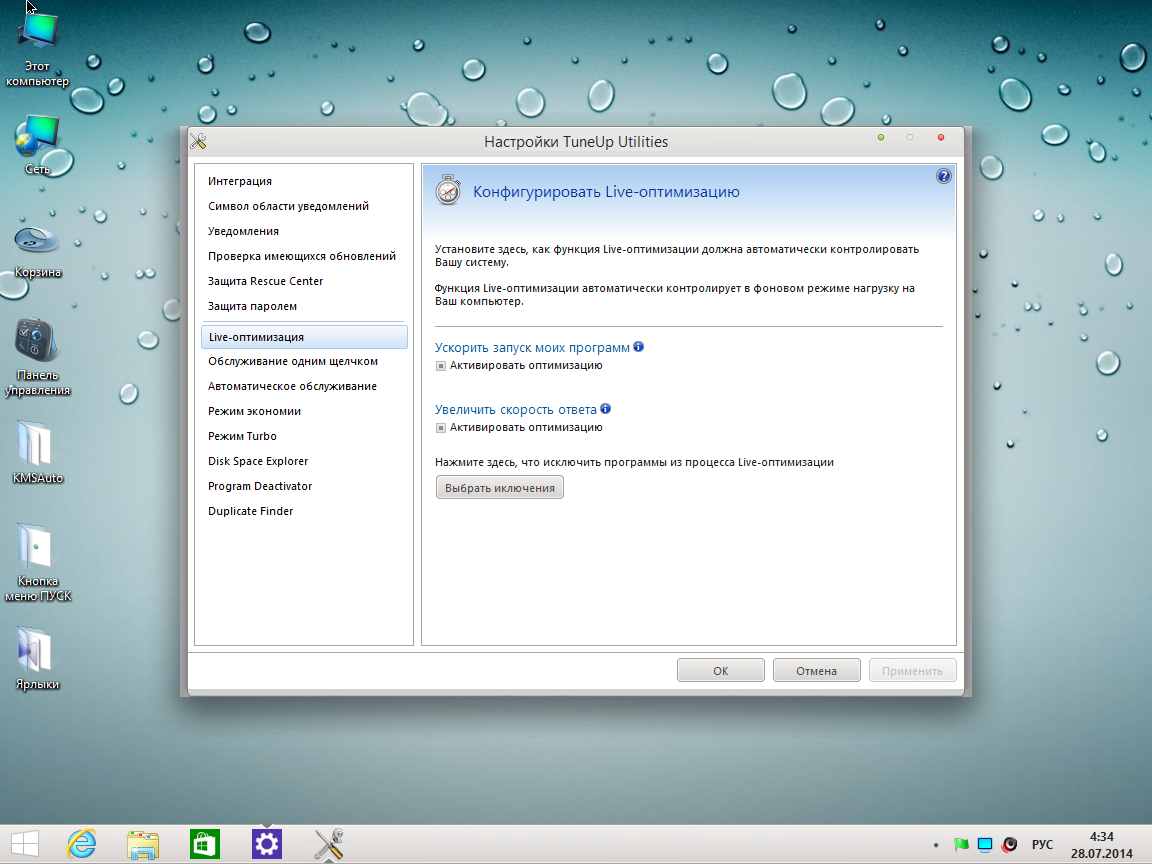Confirm with the OK button
The width and height of the screenshot is (1152, 864).
point(721,670)
